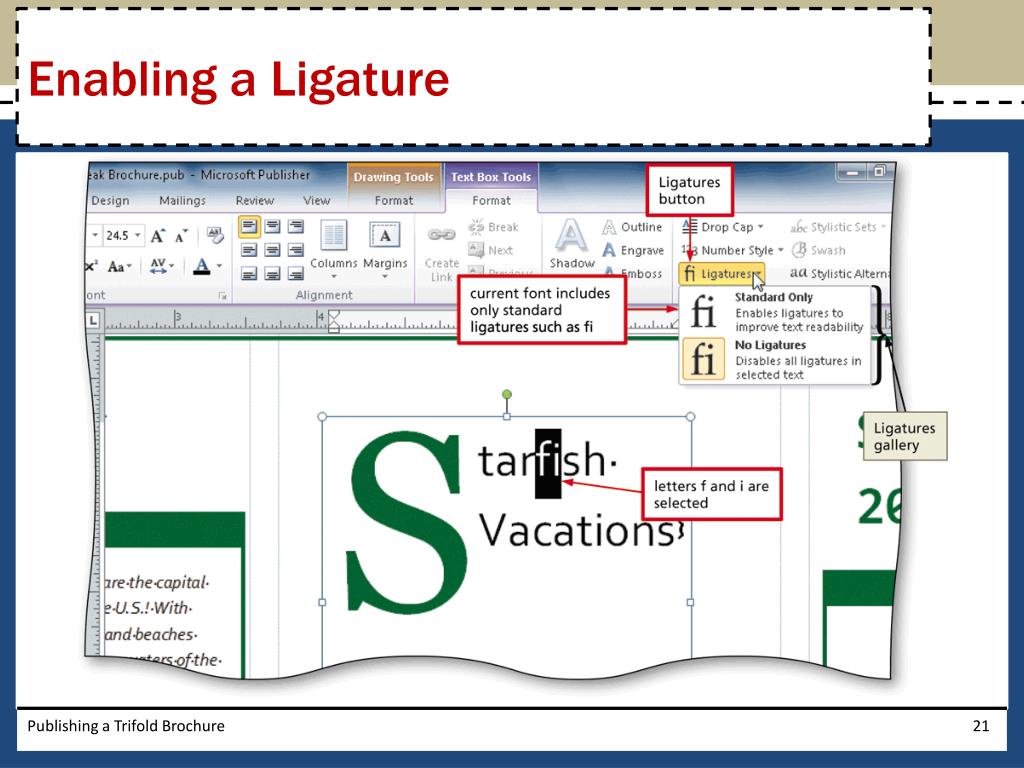Click the 'Publishing a Trifold Brochure' footer text
Image resolution: width=1024 pixels, height=768 pixels.
pyautogui.click(x=126, y=726)
